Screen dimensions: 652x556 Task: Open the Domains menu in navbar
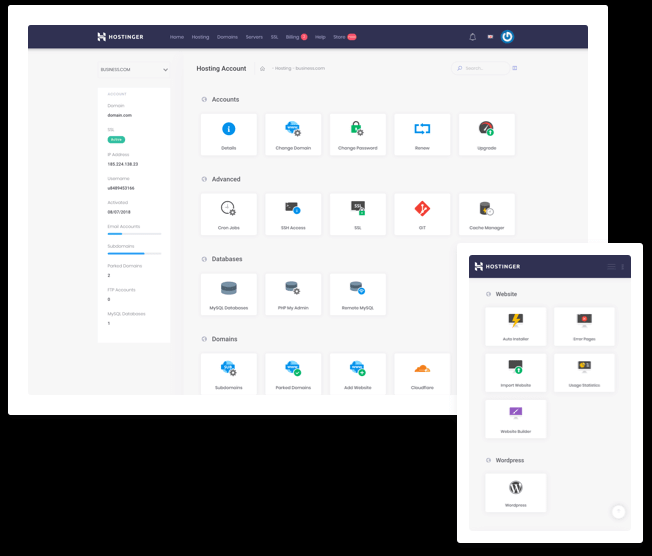pyautogui.click(x=227, y=37)
